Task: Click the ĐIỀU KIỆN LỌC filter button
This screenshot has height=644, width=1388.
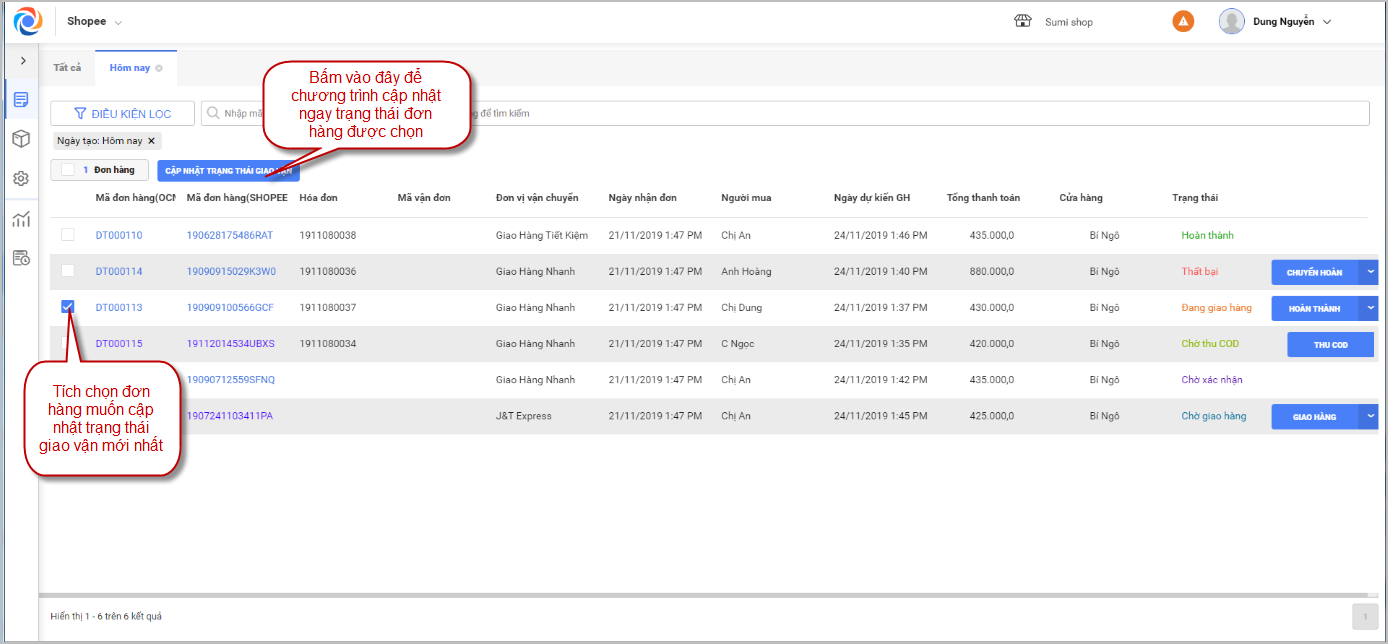Action: tap(122, 114)
